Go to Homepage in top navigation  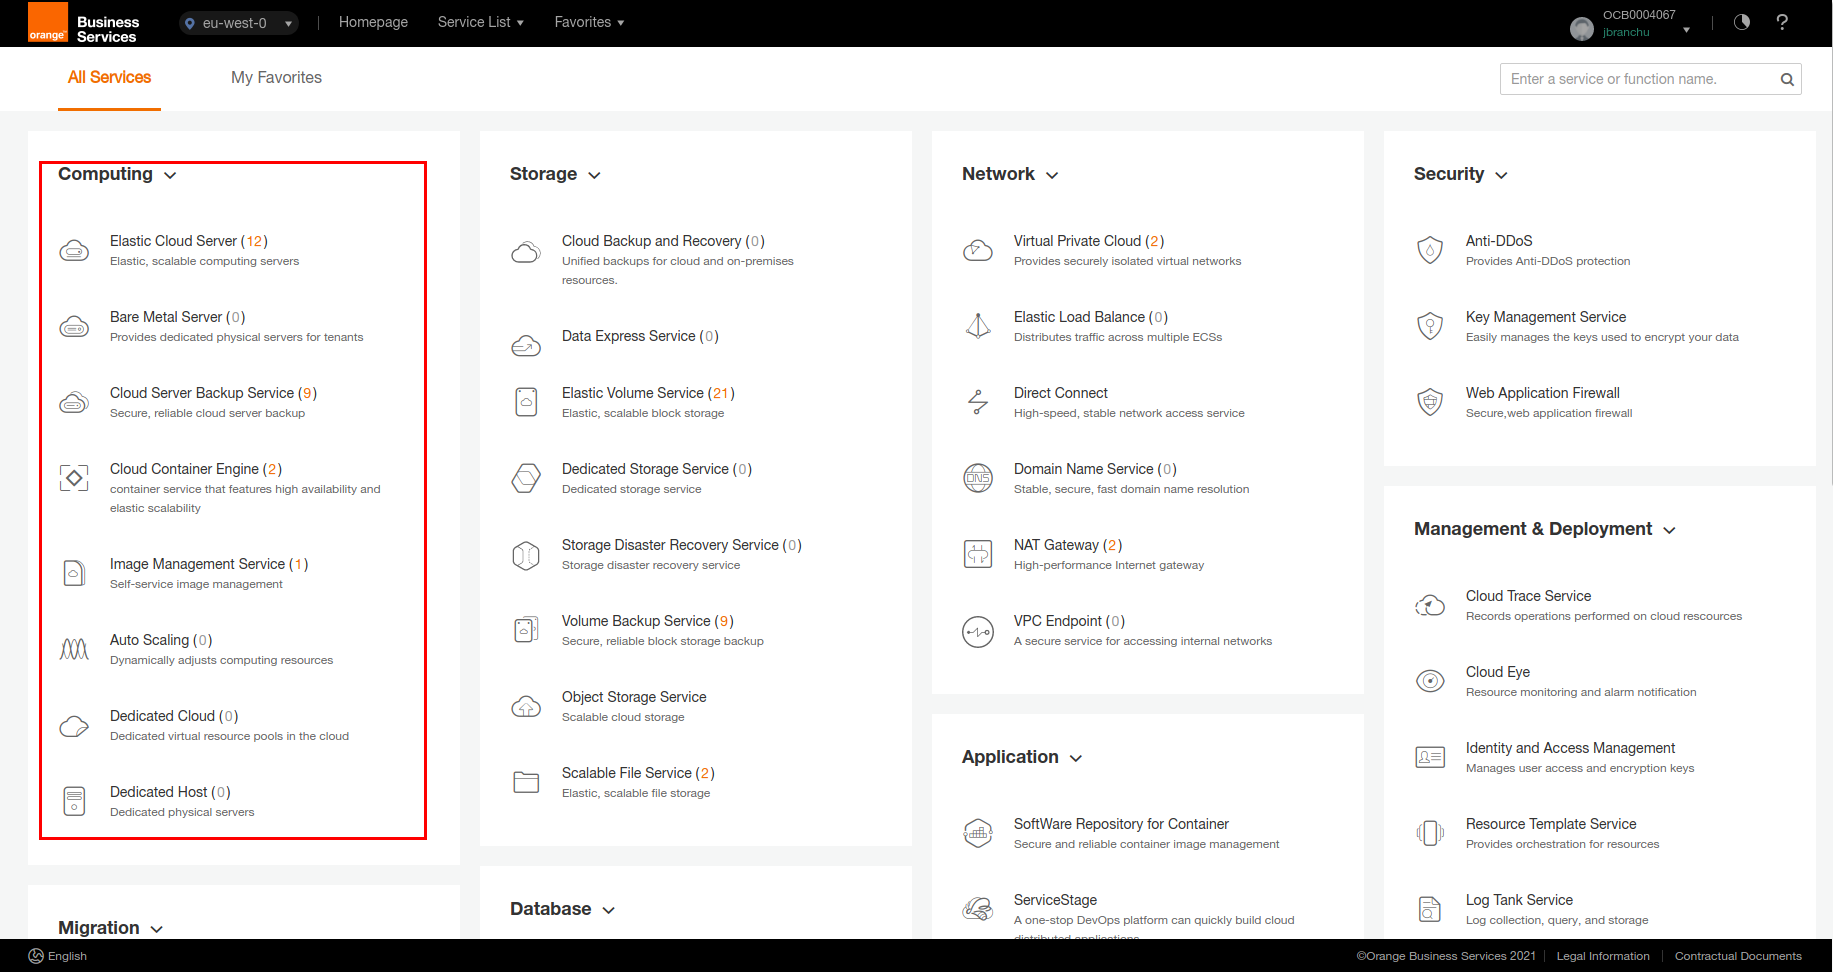coord(373,22)
